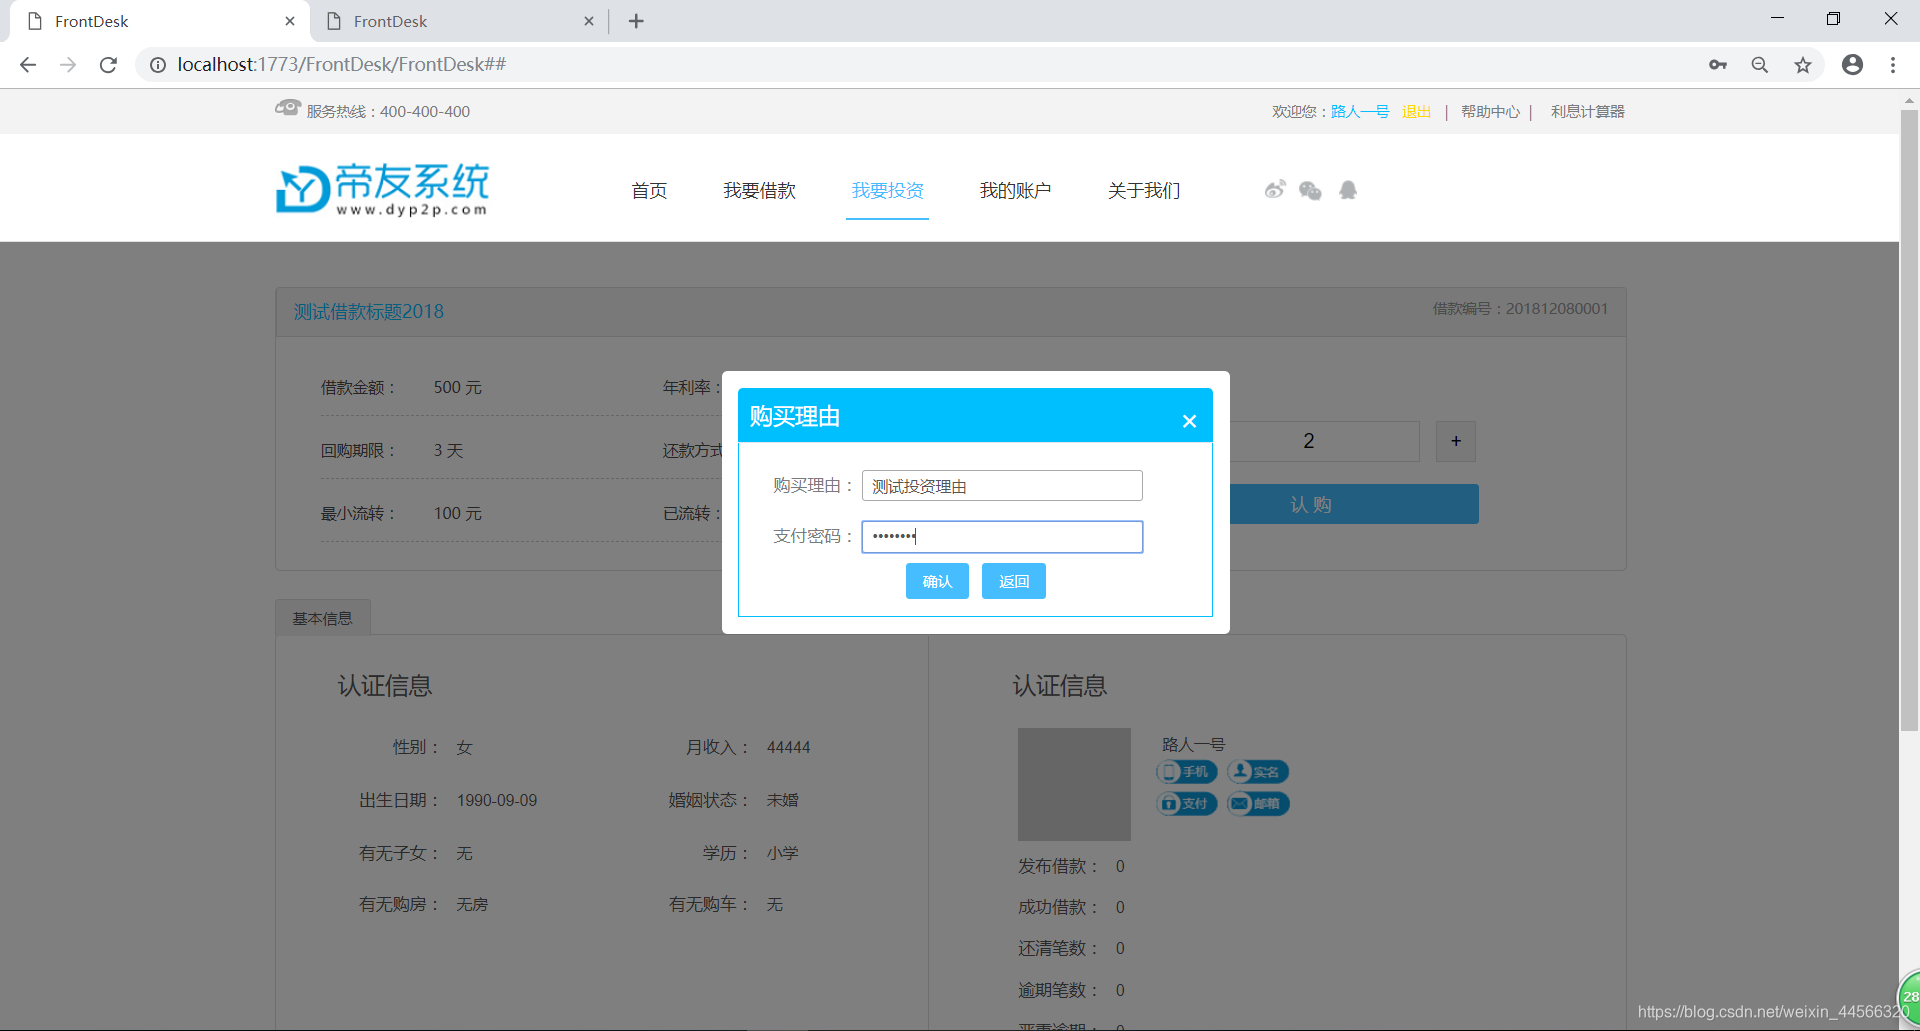Click birth date value 1990-09-09
The width and height of the screenshot is (1920, 1031).
click(497, 801)
